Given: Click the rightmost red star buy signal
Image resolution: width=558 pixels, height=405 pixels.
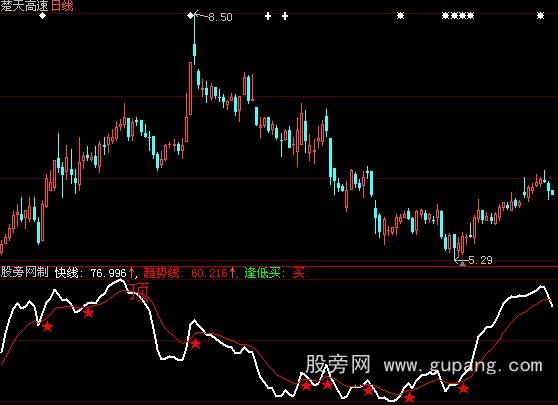Looking at the screenshot, I should pyautogui.click(x=463, y=389).
